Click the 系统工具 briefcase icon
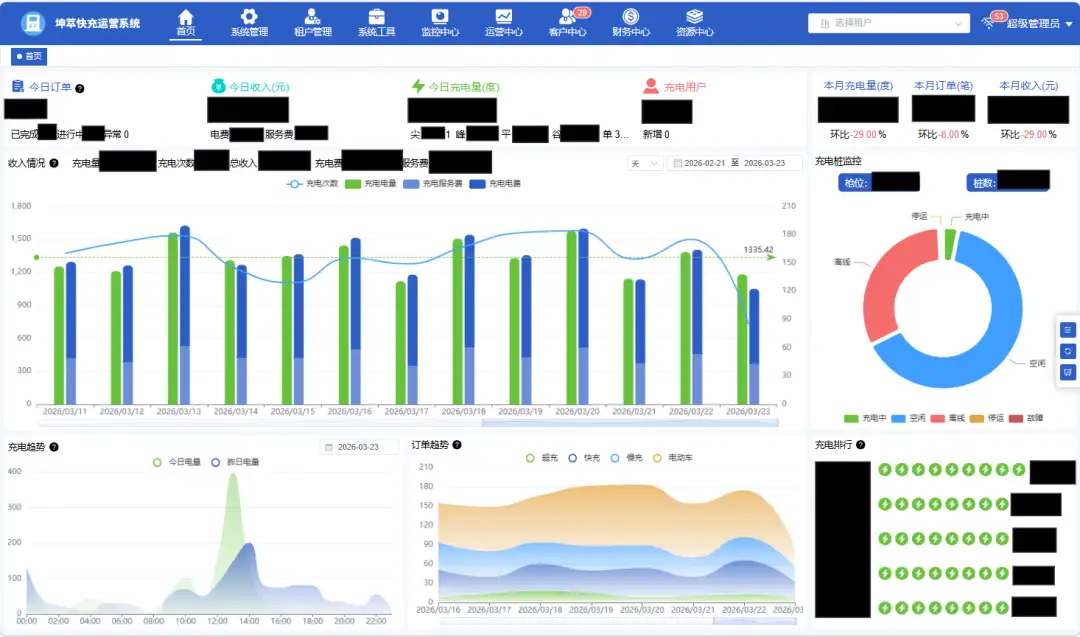The image size is (1080, 637). 377,17
